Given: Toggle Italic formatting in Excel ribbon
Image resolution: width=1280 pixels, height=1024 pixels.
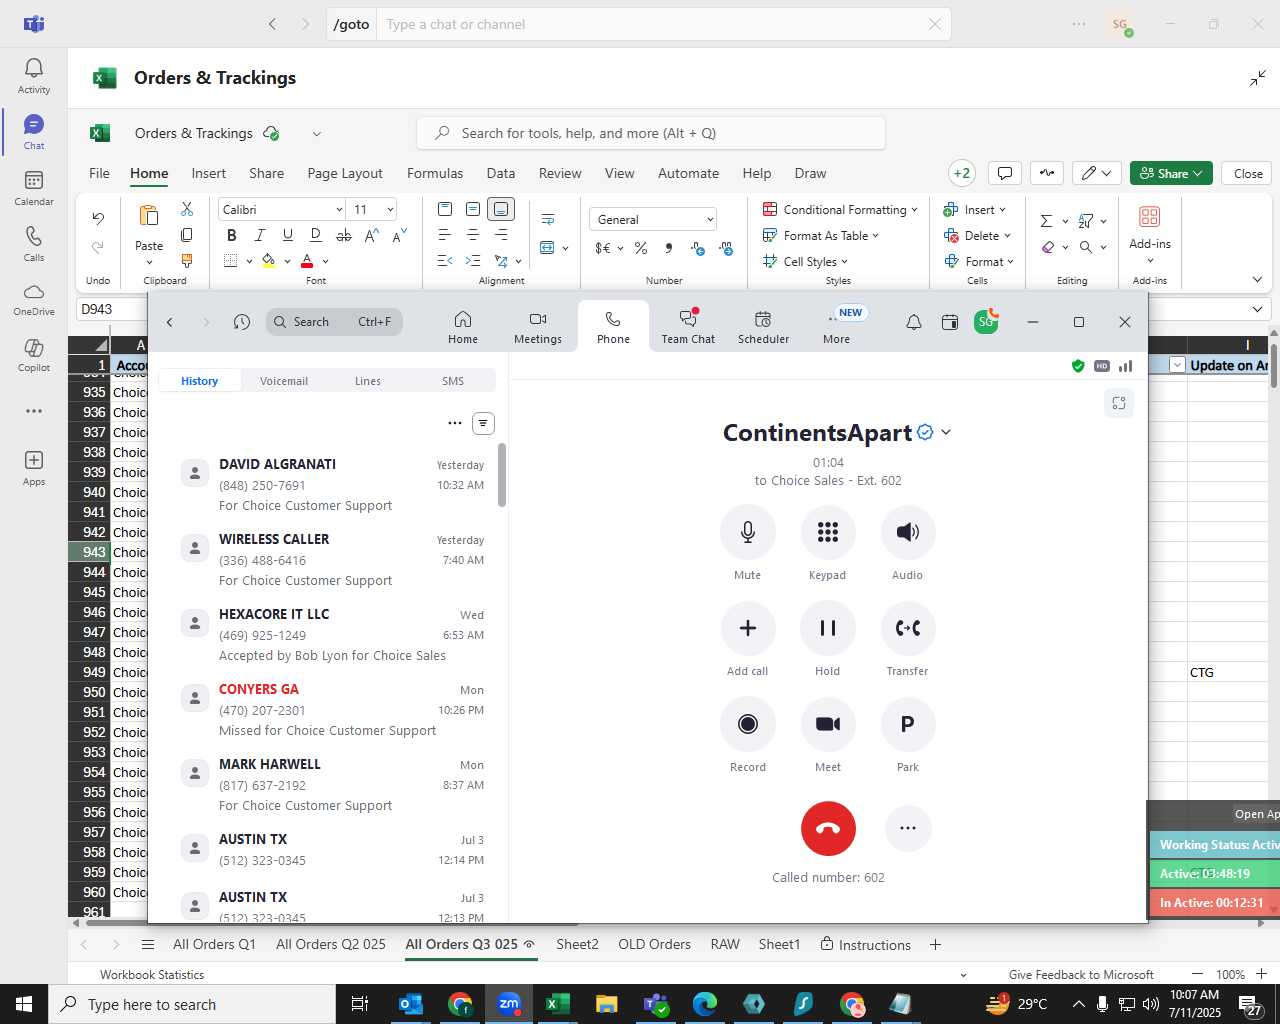Looking at the screenshot, I should click(260, 235).
